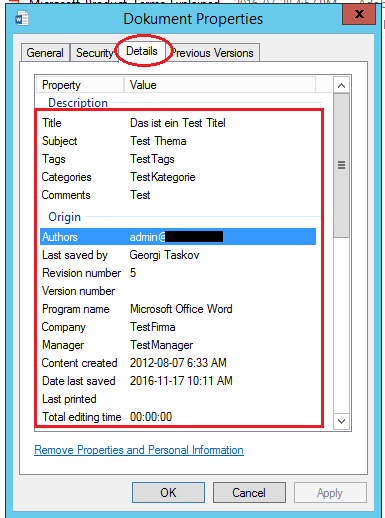Select the Last printed row

click(178, 399)
